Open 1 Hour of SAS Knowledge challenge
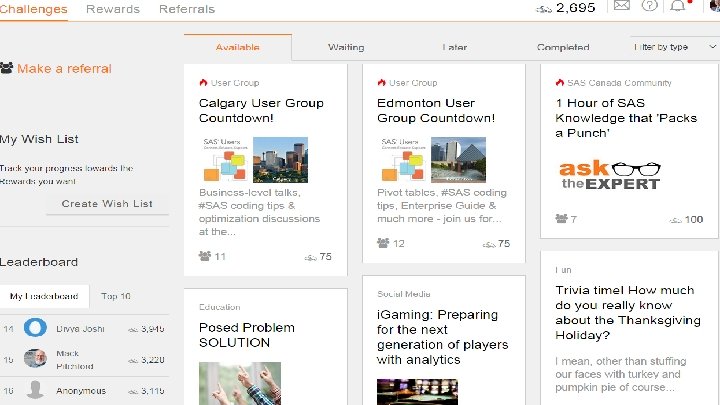 [626, 118]
